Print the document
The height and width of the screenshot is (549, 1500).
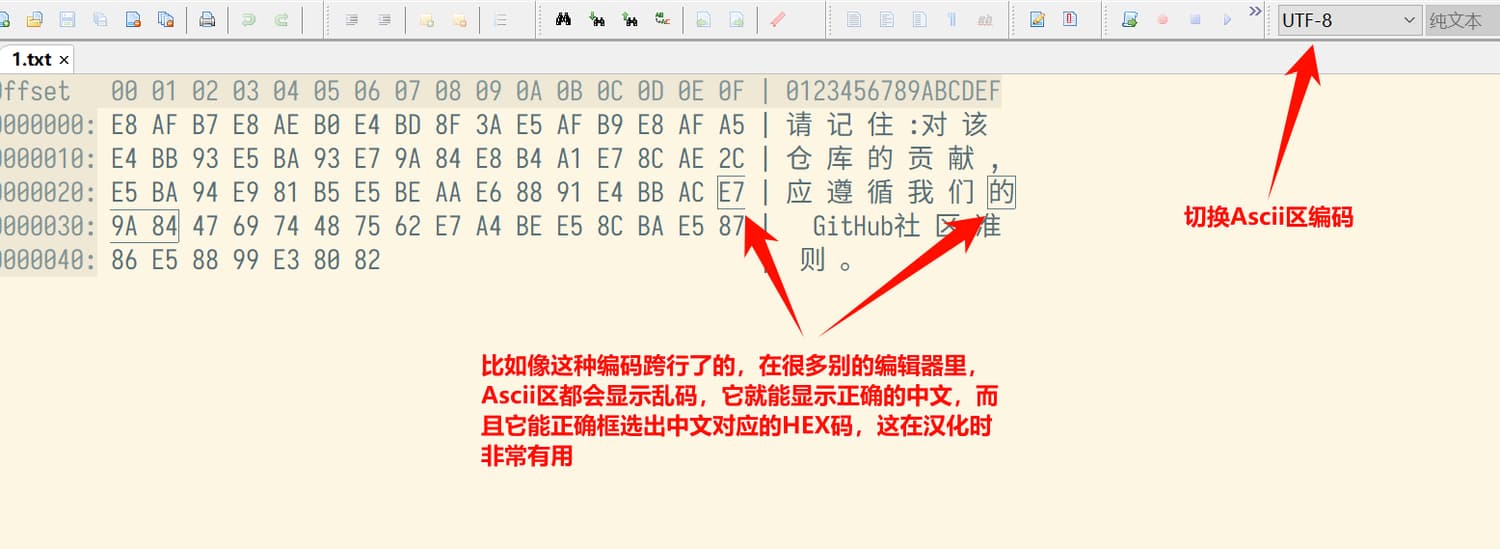tap(207, 19)
